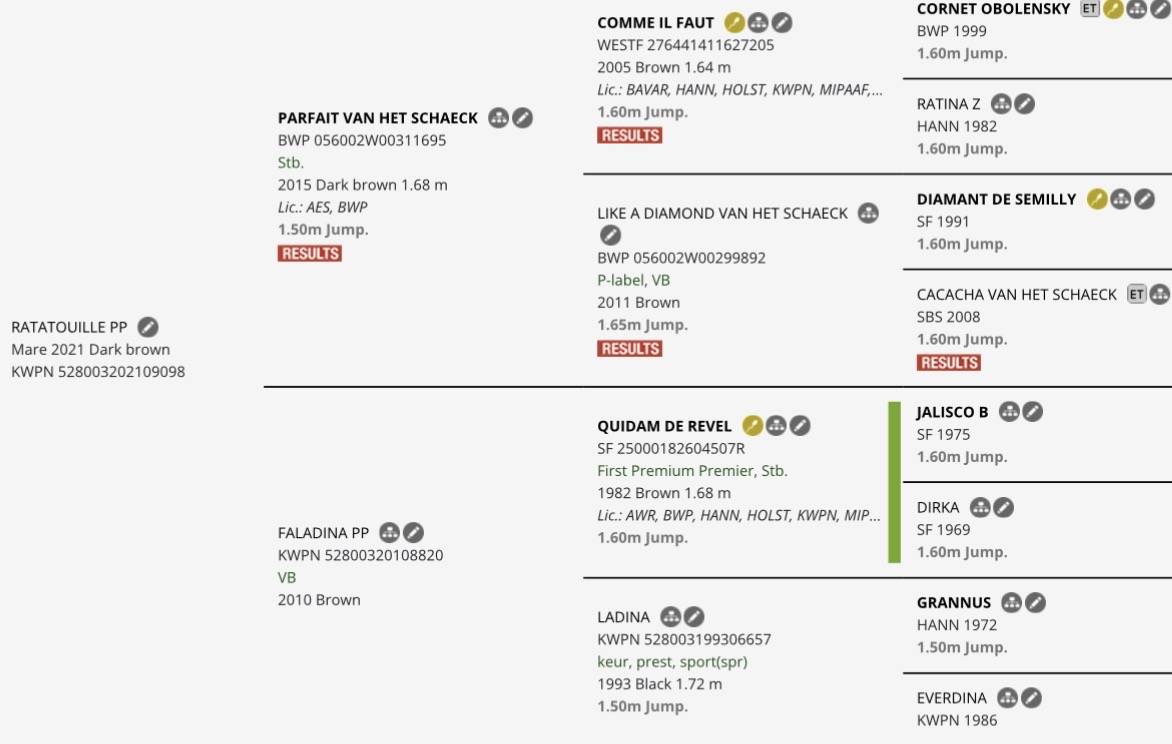Open pedigree tree icon for FALADINA PP
This screenshot has width=1172, height=744.
click(x=390, y=532)
